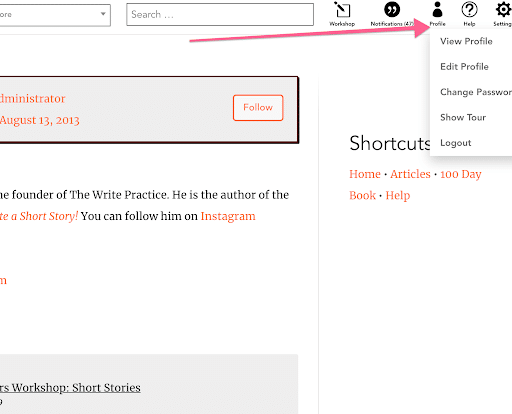Open the Help shortcut link
Image resolution: width=512 pixels, height=414 pixels.
pyautogui.click(x=398, y=196)
